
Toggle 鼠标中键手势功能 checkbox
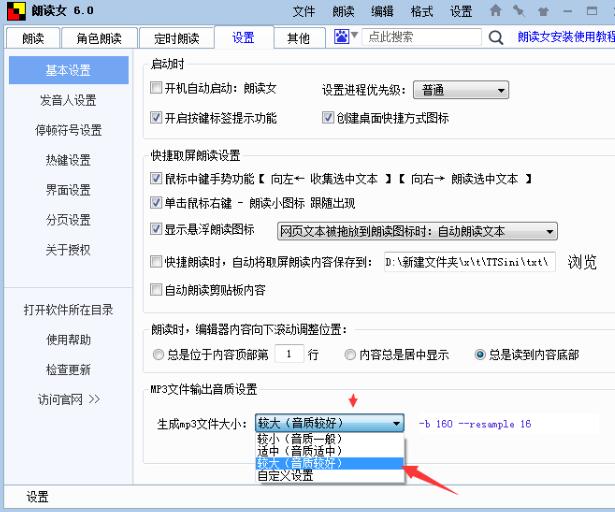(x=156, y=179)
